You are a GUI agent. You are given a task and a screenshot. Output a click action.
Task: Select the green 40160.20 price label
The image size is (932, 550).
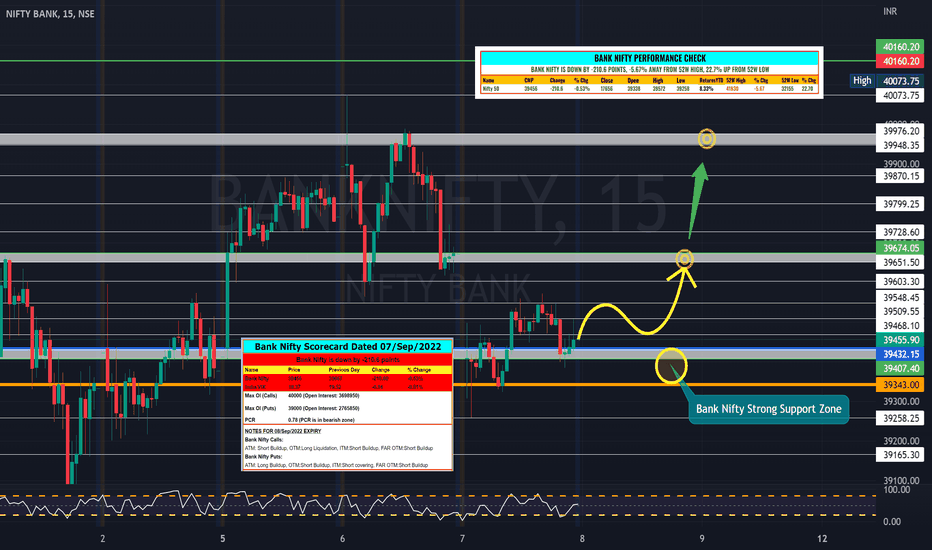pyautogui.click(x=900, y=46)
